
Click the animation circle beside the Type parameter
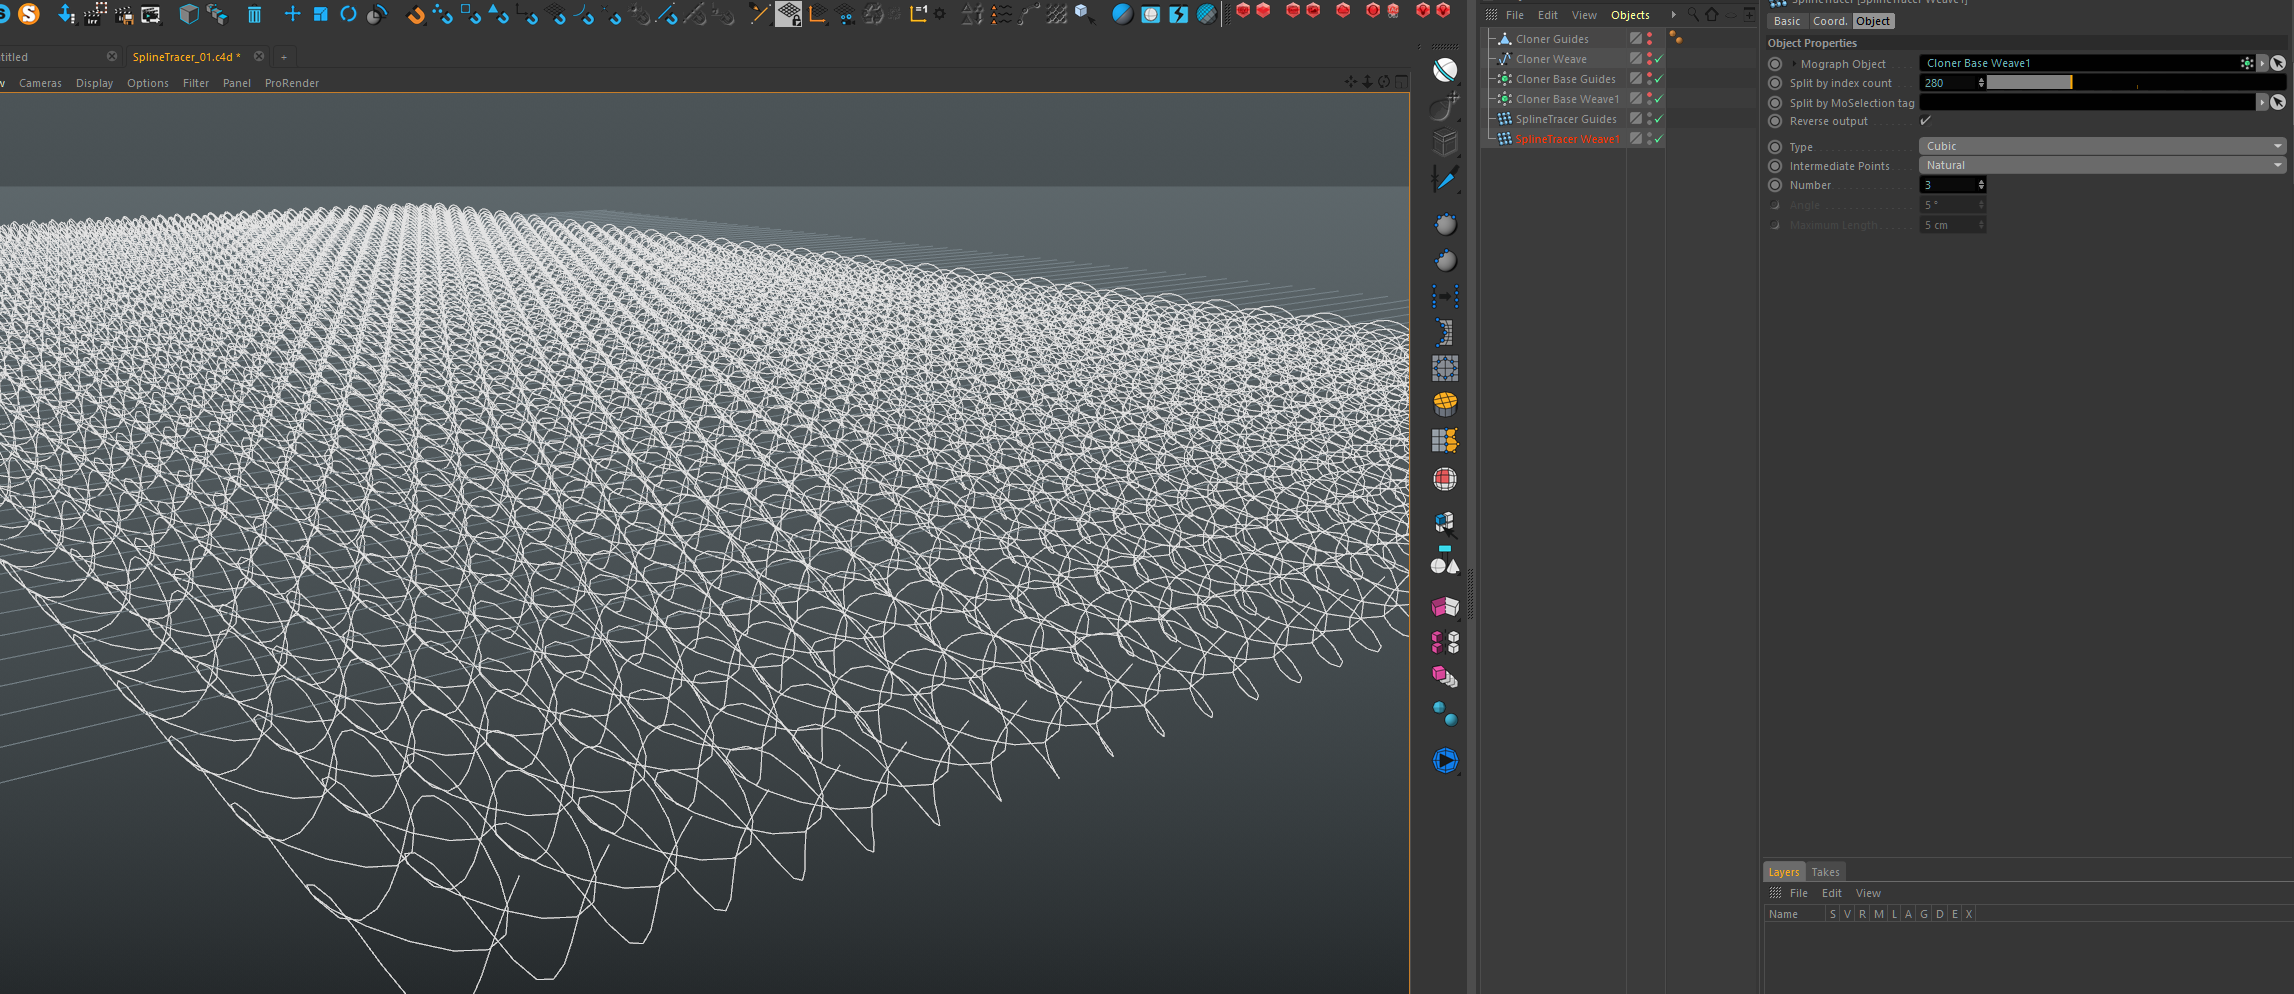(1775, 146)
